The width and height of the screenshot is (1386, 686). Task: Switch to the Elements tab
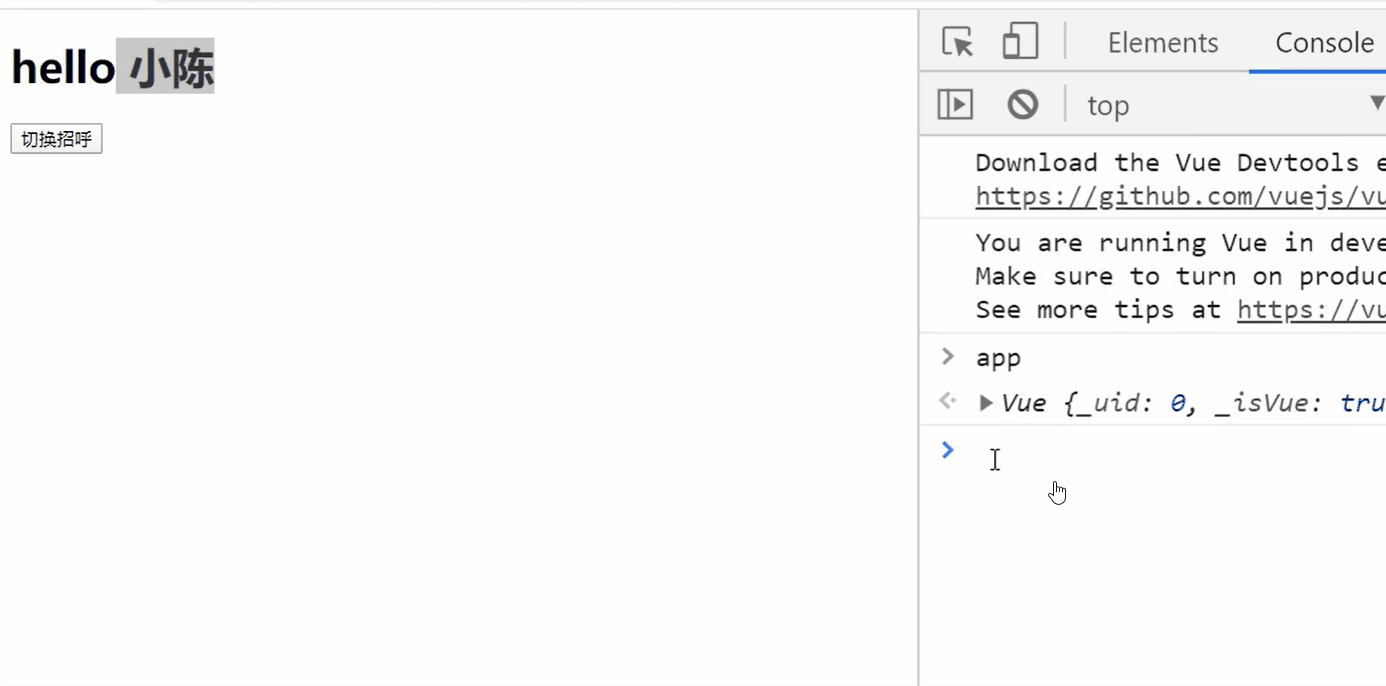1163,42
